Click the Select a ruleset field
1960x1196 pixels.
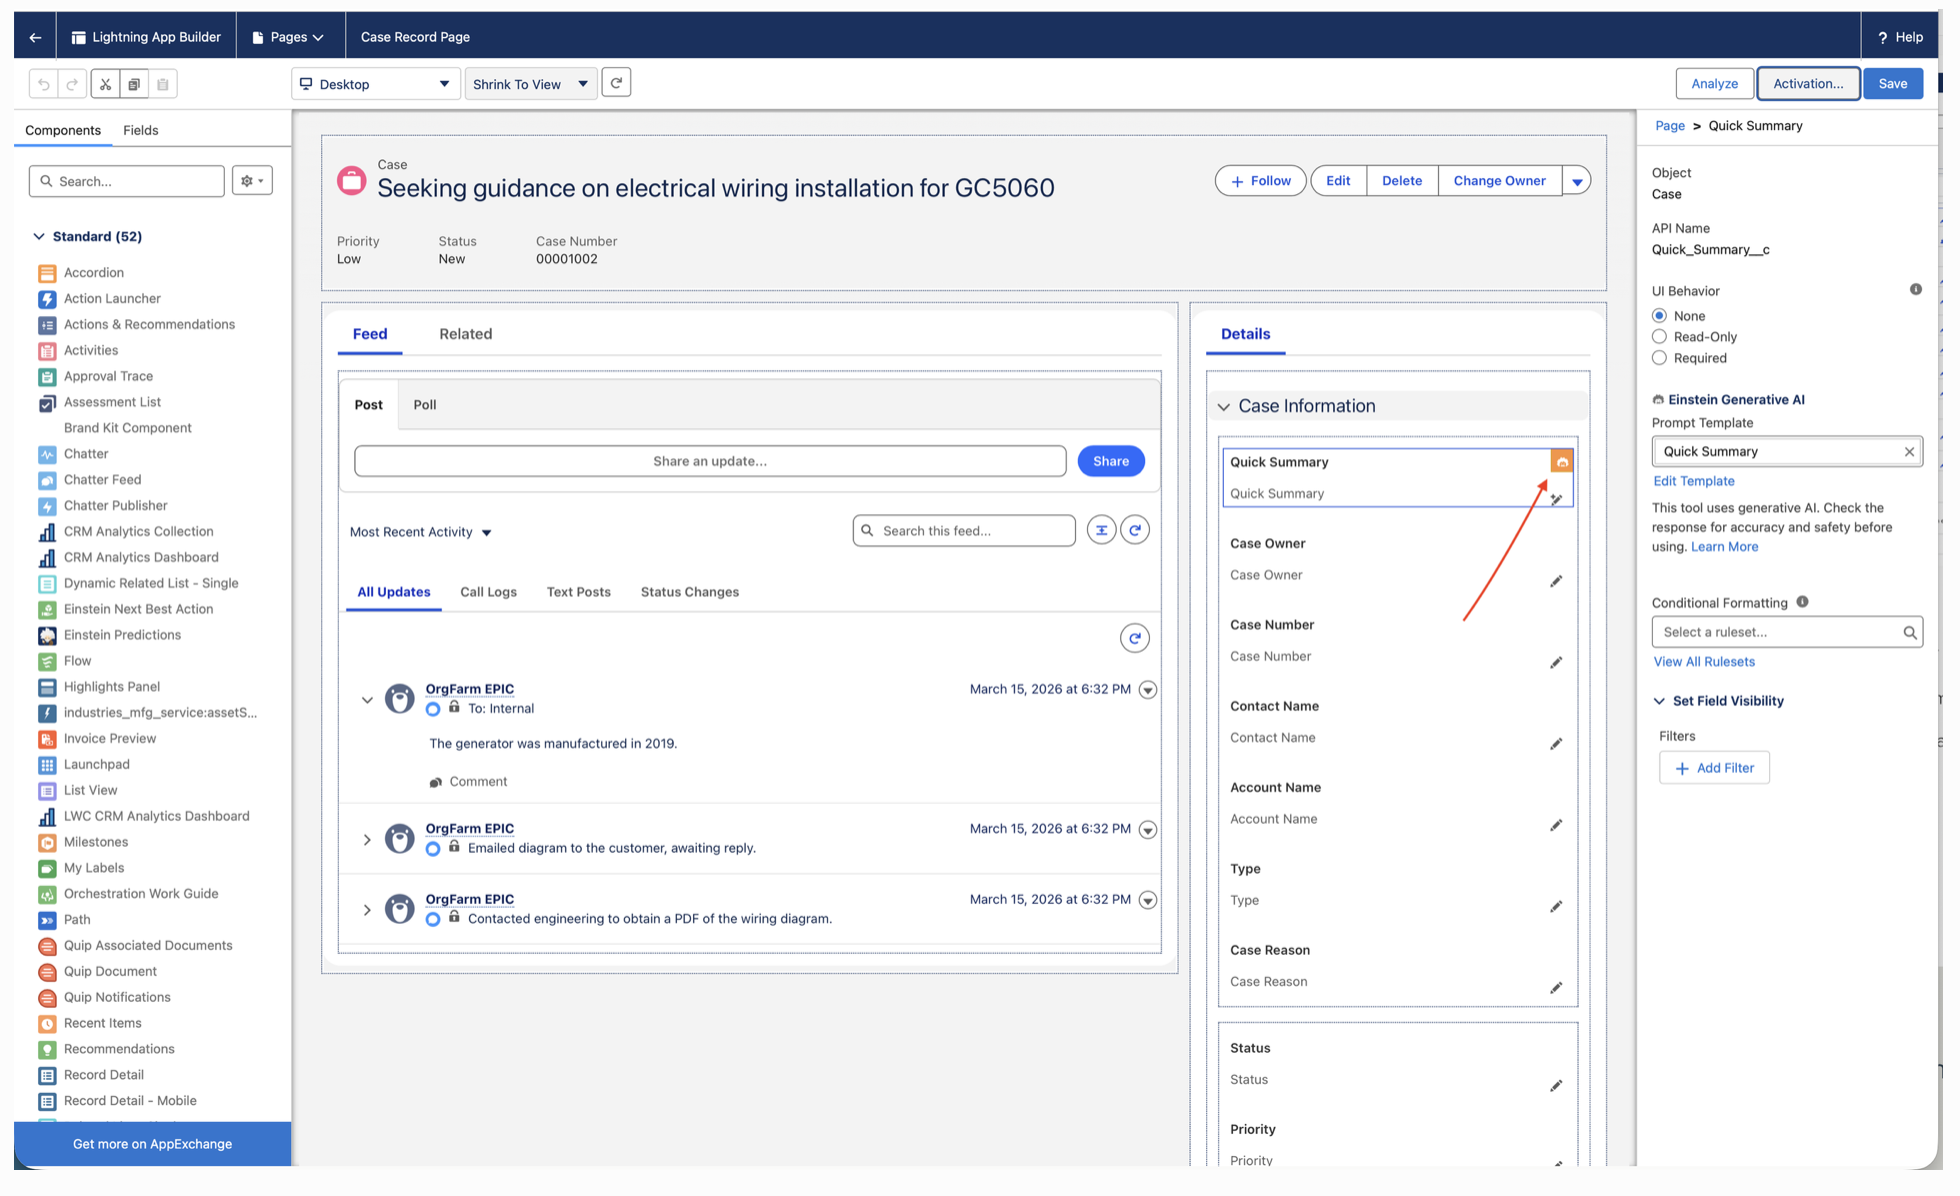pyautogui.click(x=1788, y=632)
